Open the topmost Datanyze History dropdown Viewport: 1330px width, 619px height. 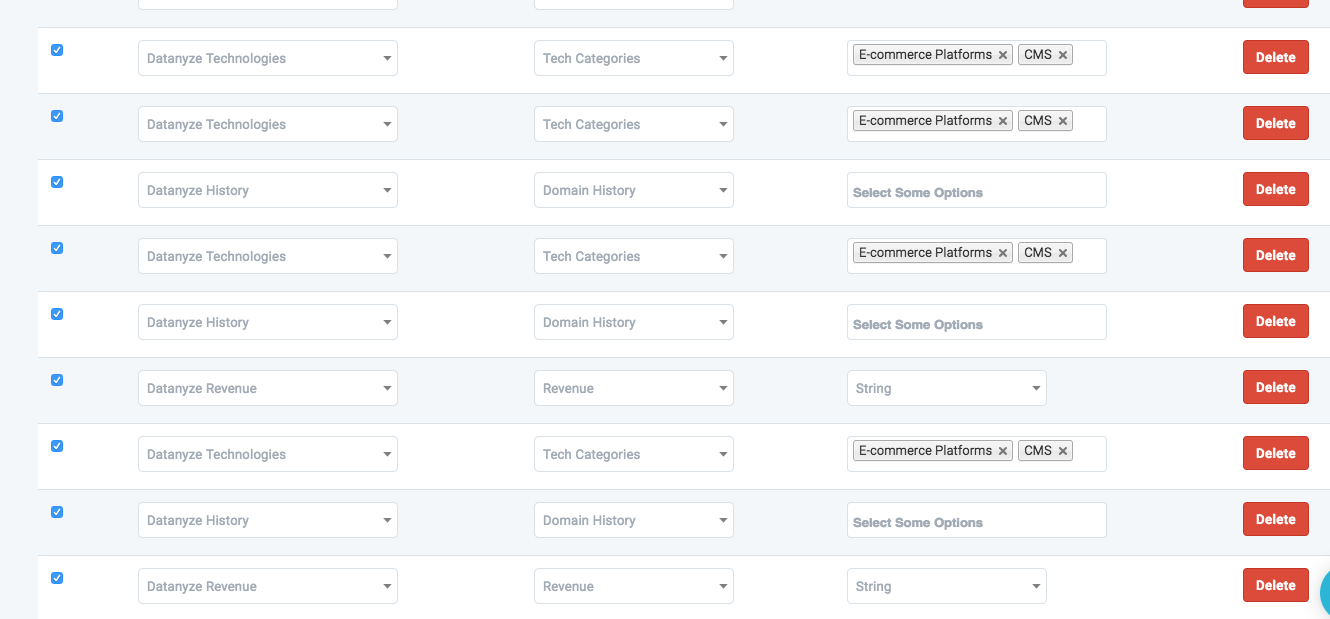click(267, 190)
